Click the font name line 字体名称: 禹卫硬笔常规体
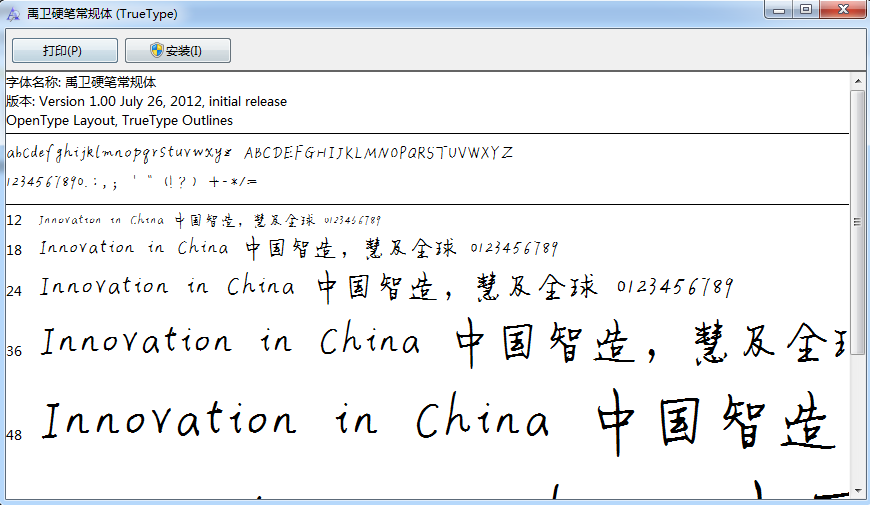This screenshot has height=505, width=870. (x=81, y=82)
